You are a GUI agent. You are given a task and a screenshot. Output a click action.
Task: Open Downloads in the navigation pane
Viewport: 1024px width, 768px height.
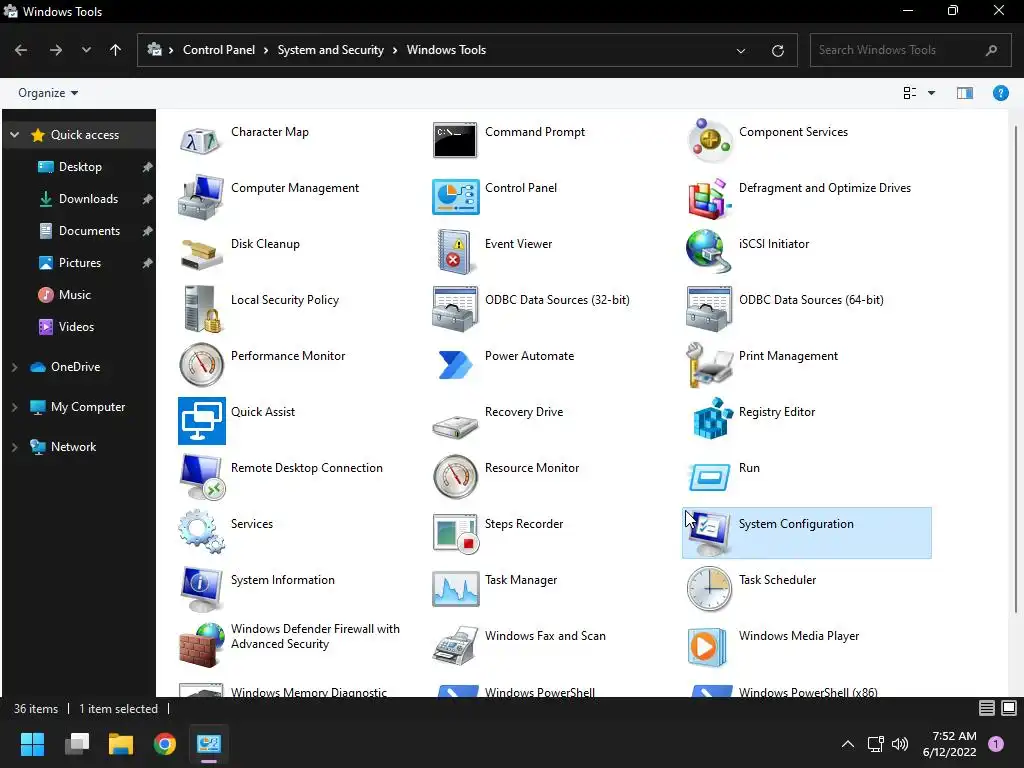88,199
